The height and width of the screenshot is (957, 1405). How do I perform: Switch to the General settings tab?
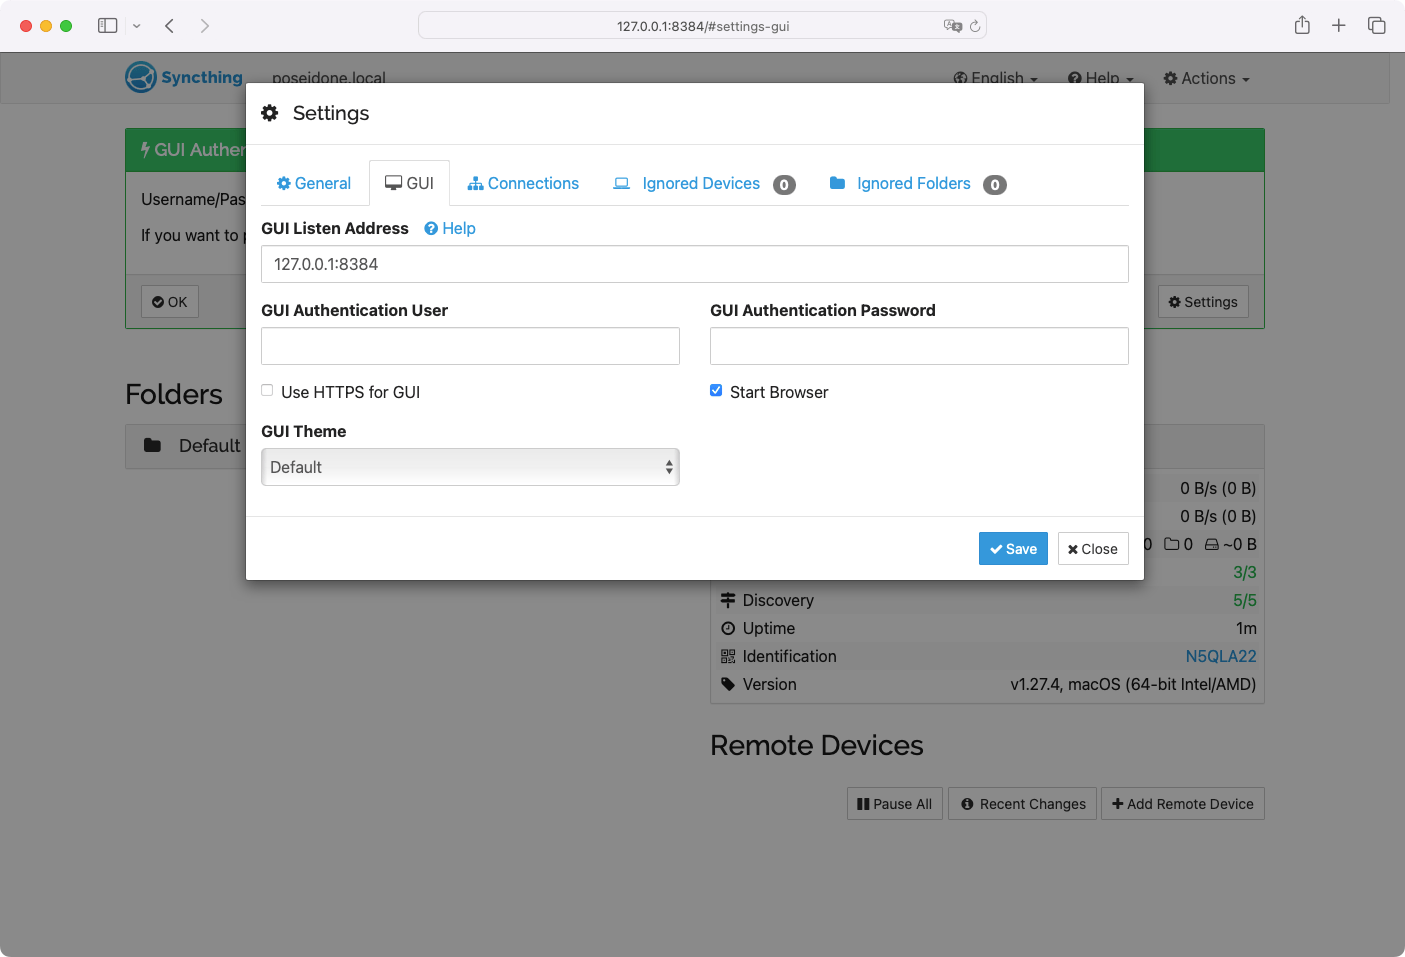coord(314,184)
